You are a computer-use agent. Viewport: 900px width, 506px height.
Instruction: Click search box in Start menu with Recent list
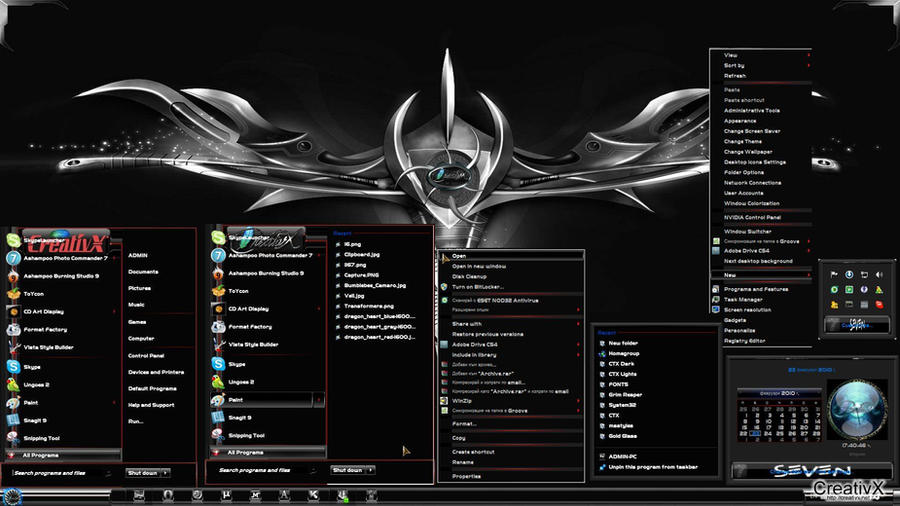click(x=264, y=470)
